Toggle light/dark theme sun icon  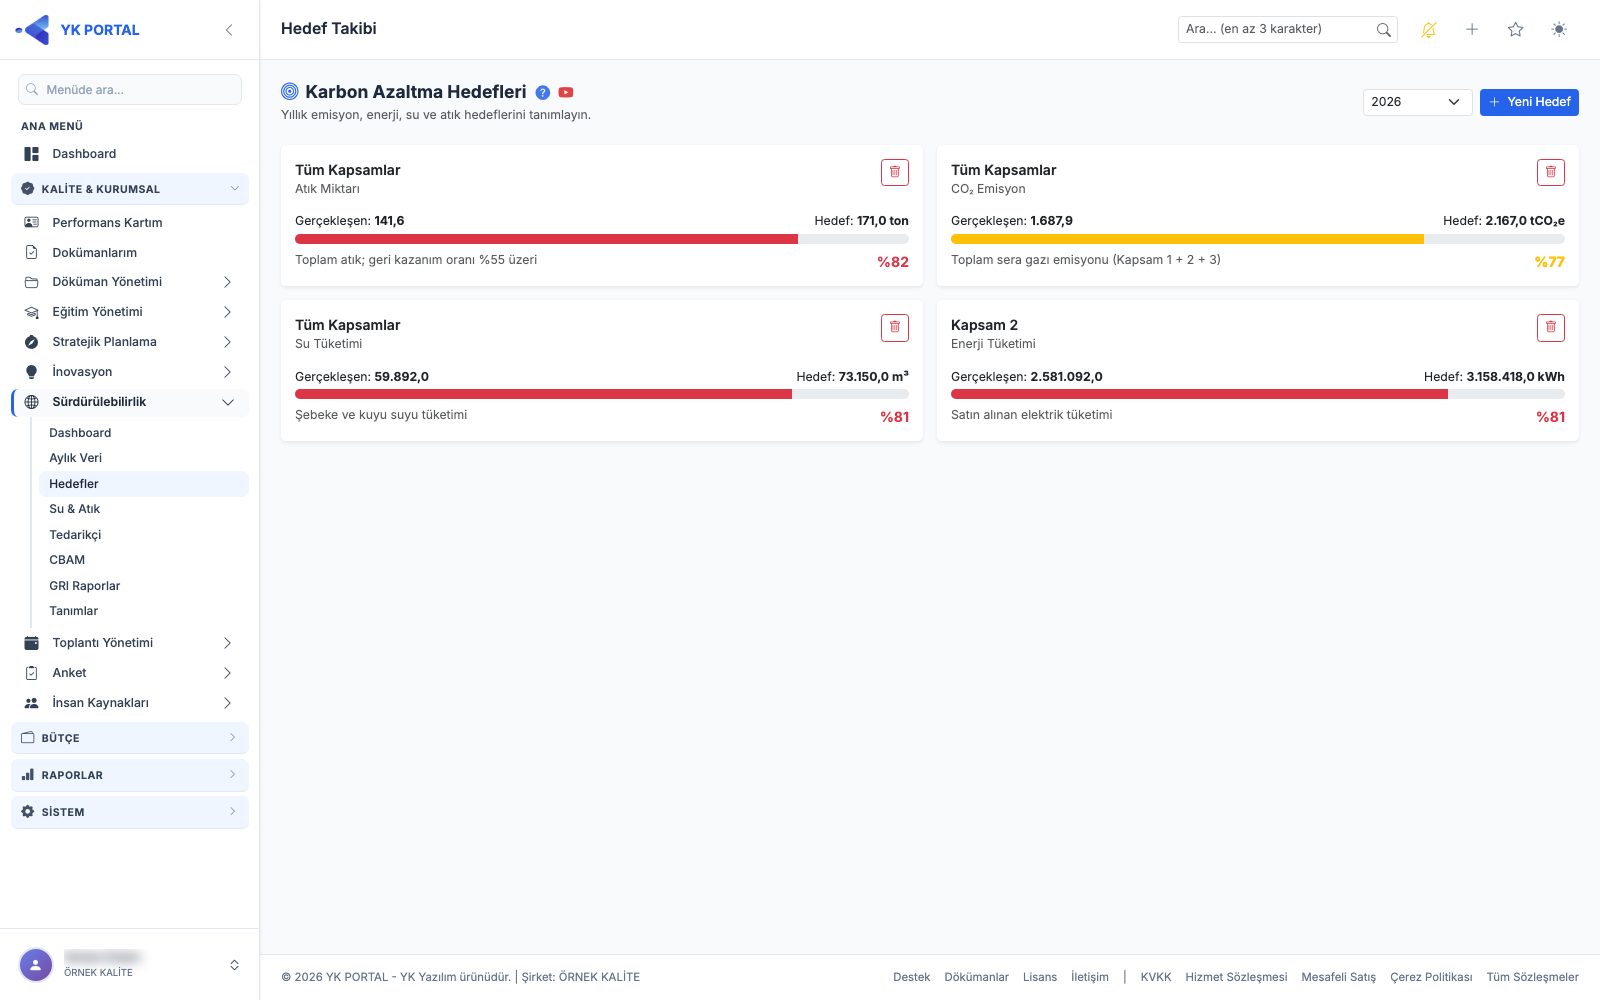tap(1559, 30)
